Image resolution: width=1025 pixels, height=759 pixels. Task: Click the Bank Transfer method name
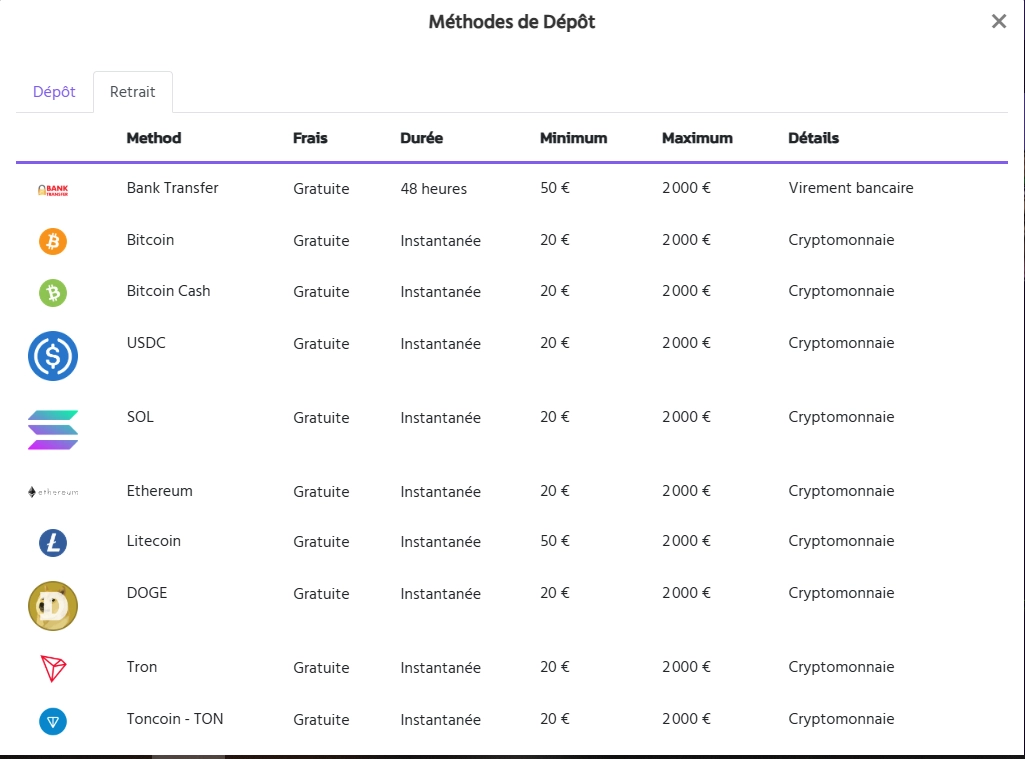[x=172, y=188]
